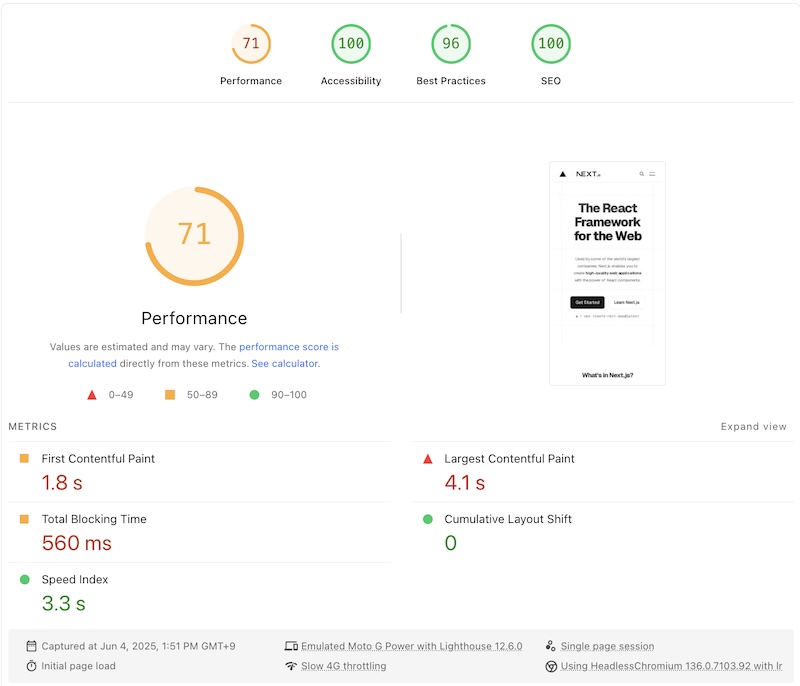The height and width of the screenshot is (686, 800).
Task: Click the wifi icon by Slow 4G throttling
Action: (291, 666)
